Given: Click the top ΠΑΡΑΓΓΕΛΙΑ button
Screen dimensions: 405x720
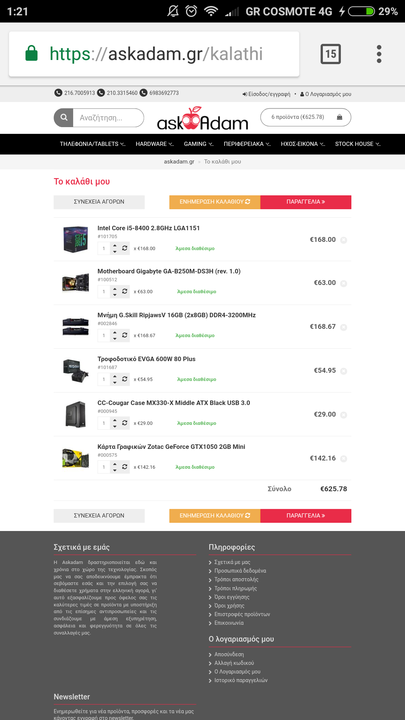Looking at the screenshot, I should pos(306,202).
